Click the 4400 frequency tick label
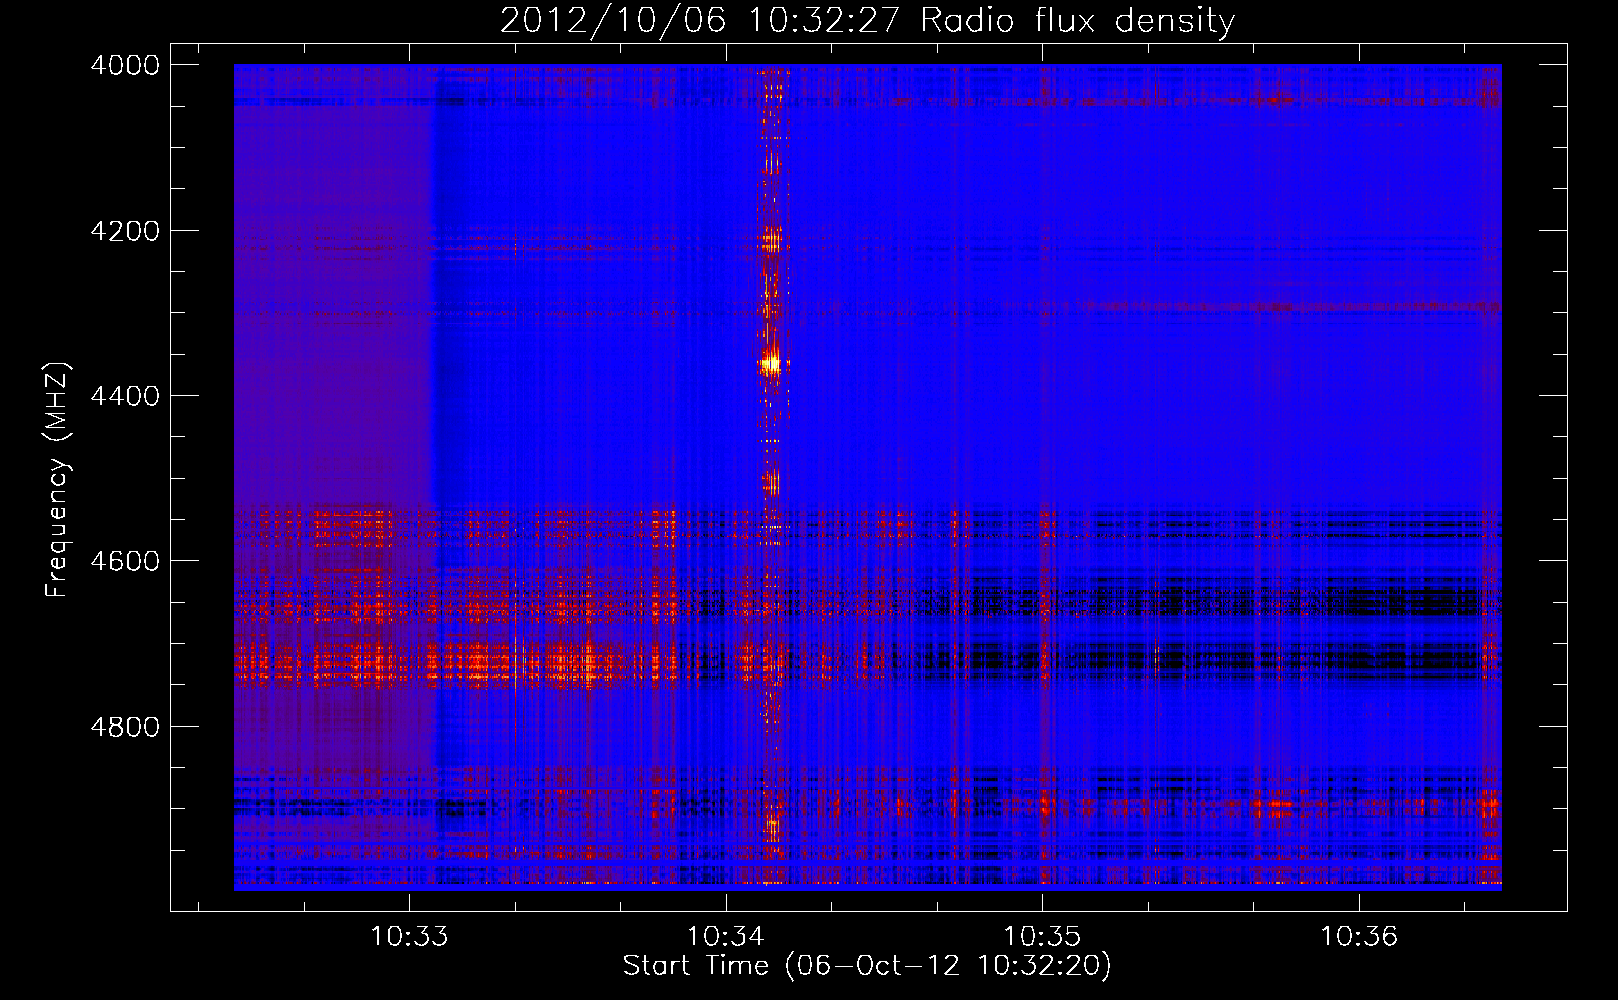The height and width of the screenshot is (1000, 1618). (x=124, y=396)
